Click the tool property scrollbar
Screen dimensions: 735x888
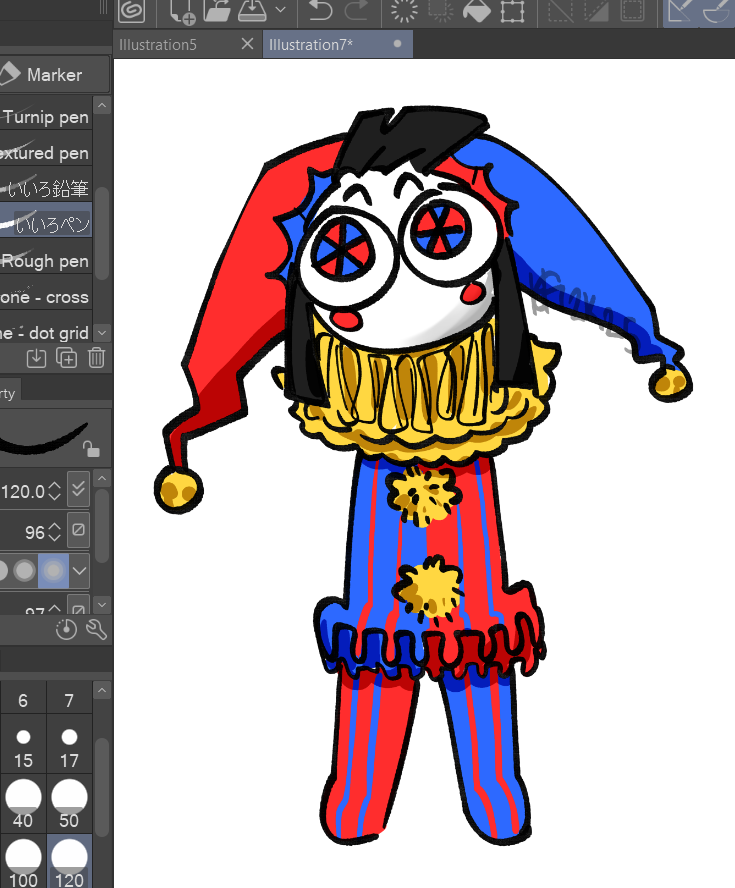102,527
